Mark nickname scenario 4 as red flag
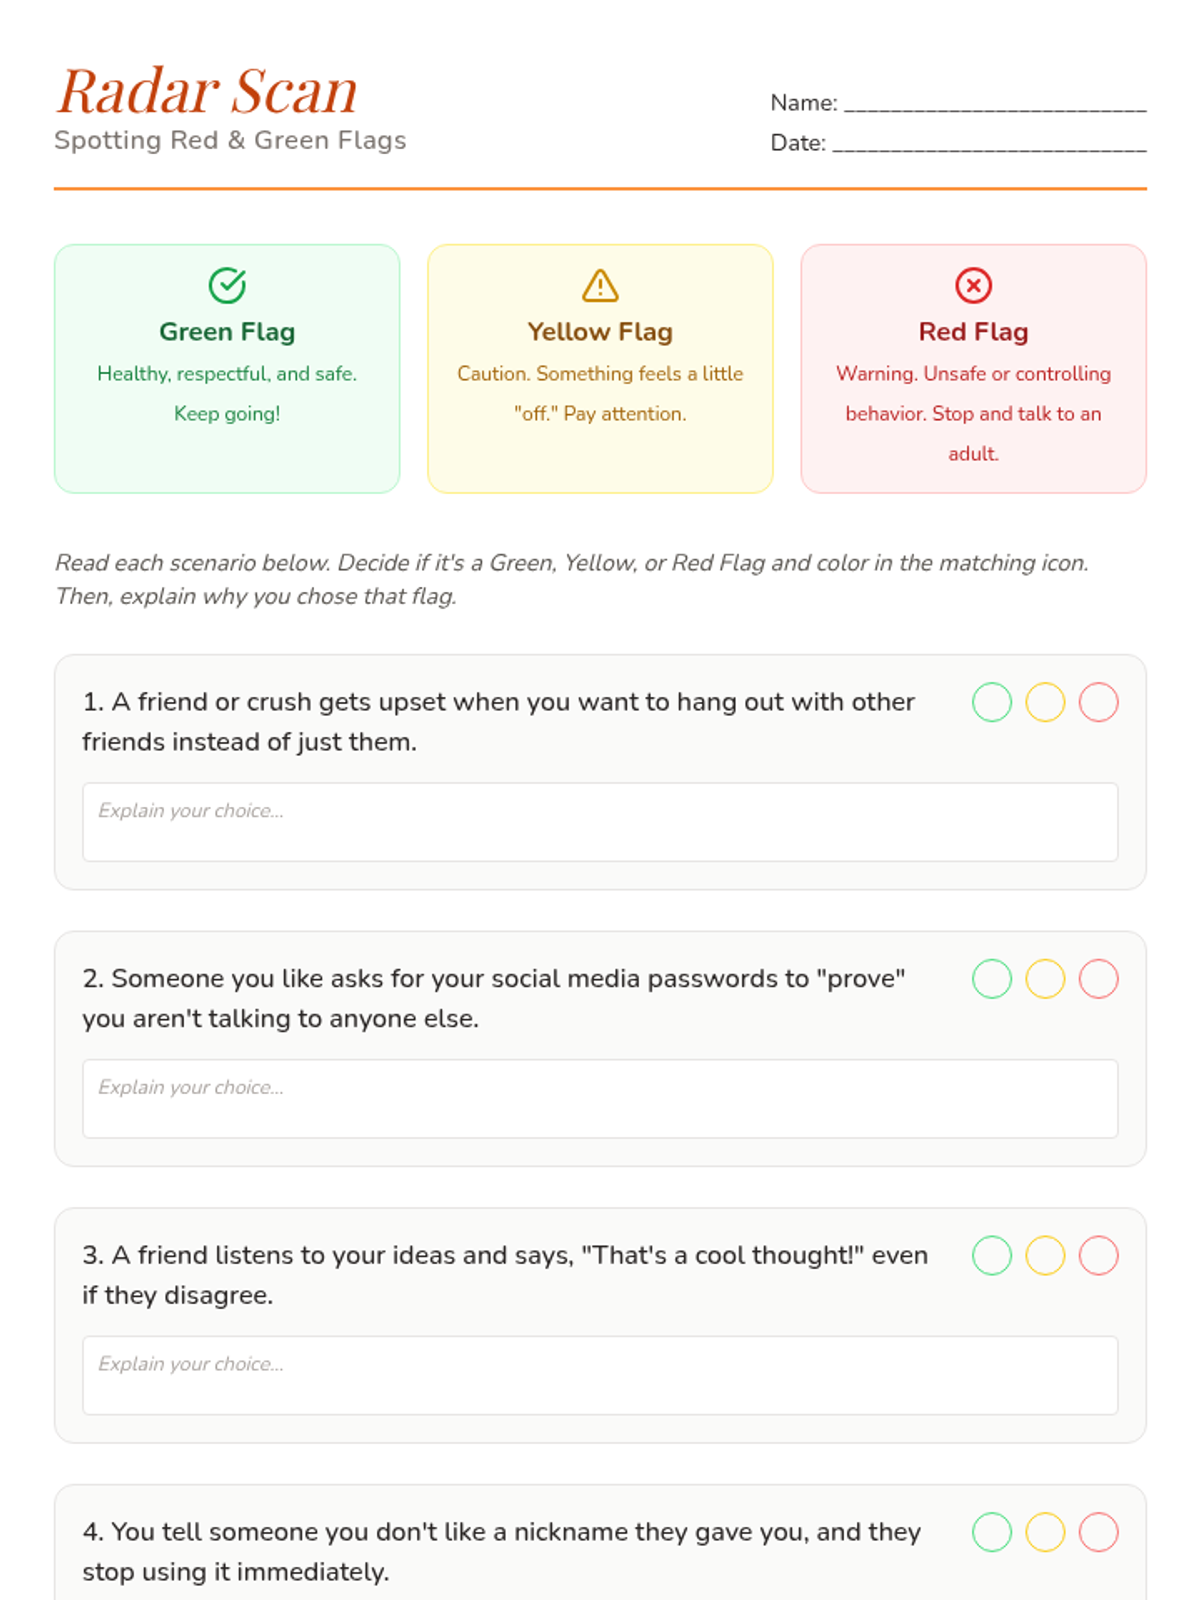The width and height of the screenshot is (1200, 1600). click(x=1098, y=1532)
